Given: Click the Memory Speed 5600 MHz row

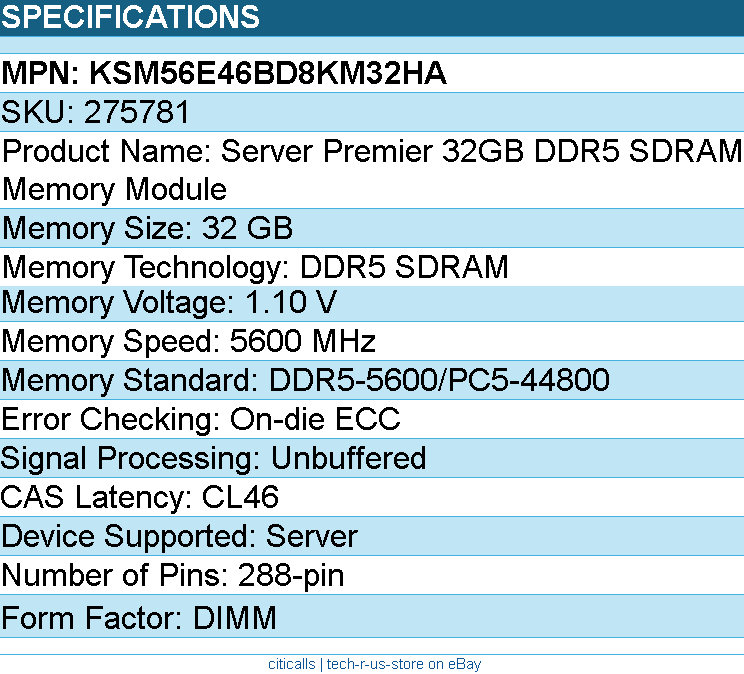Looking at the screenshot, I should click(188, 342).
